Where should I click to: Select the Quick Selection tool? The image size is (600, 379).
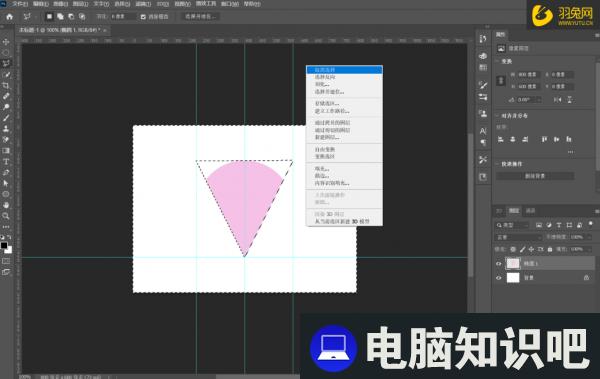point(6,74)
